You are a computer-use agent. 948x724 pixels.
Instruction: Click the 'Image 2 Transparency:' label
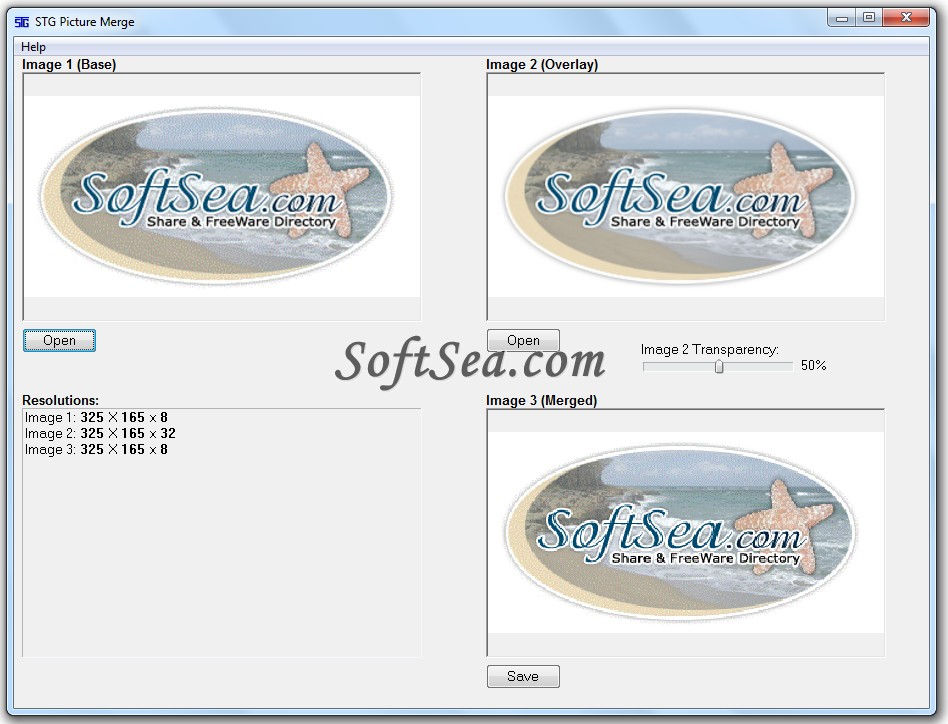tap(710, 349)
